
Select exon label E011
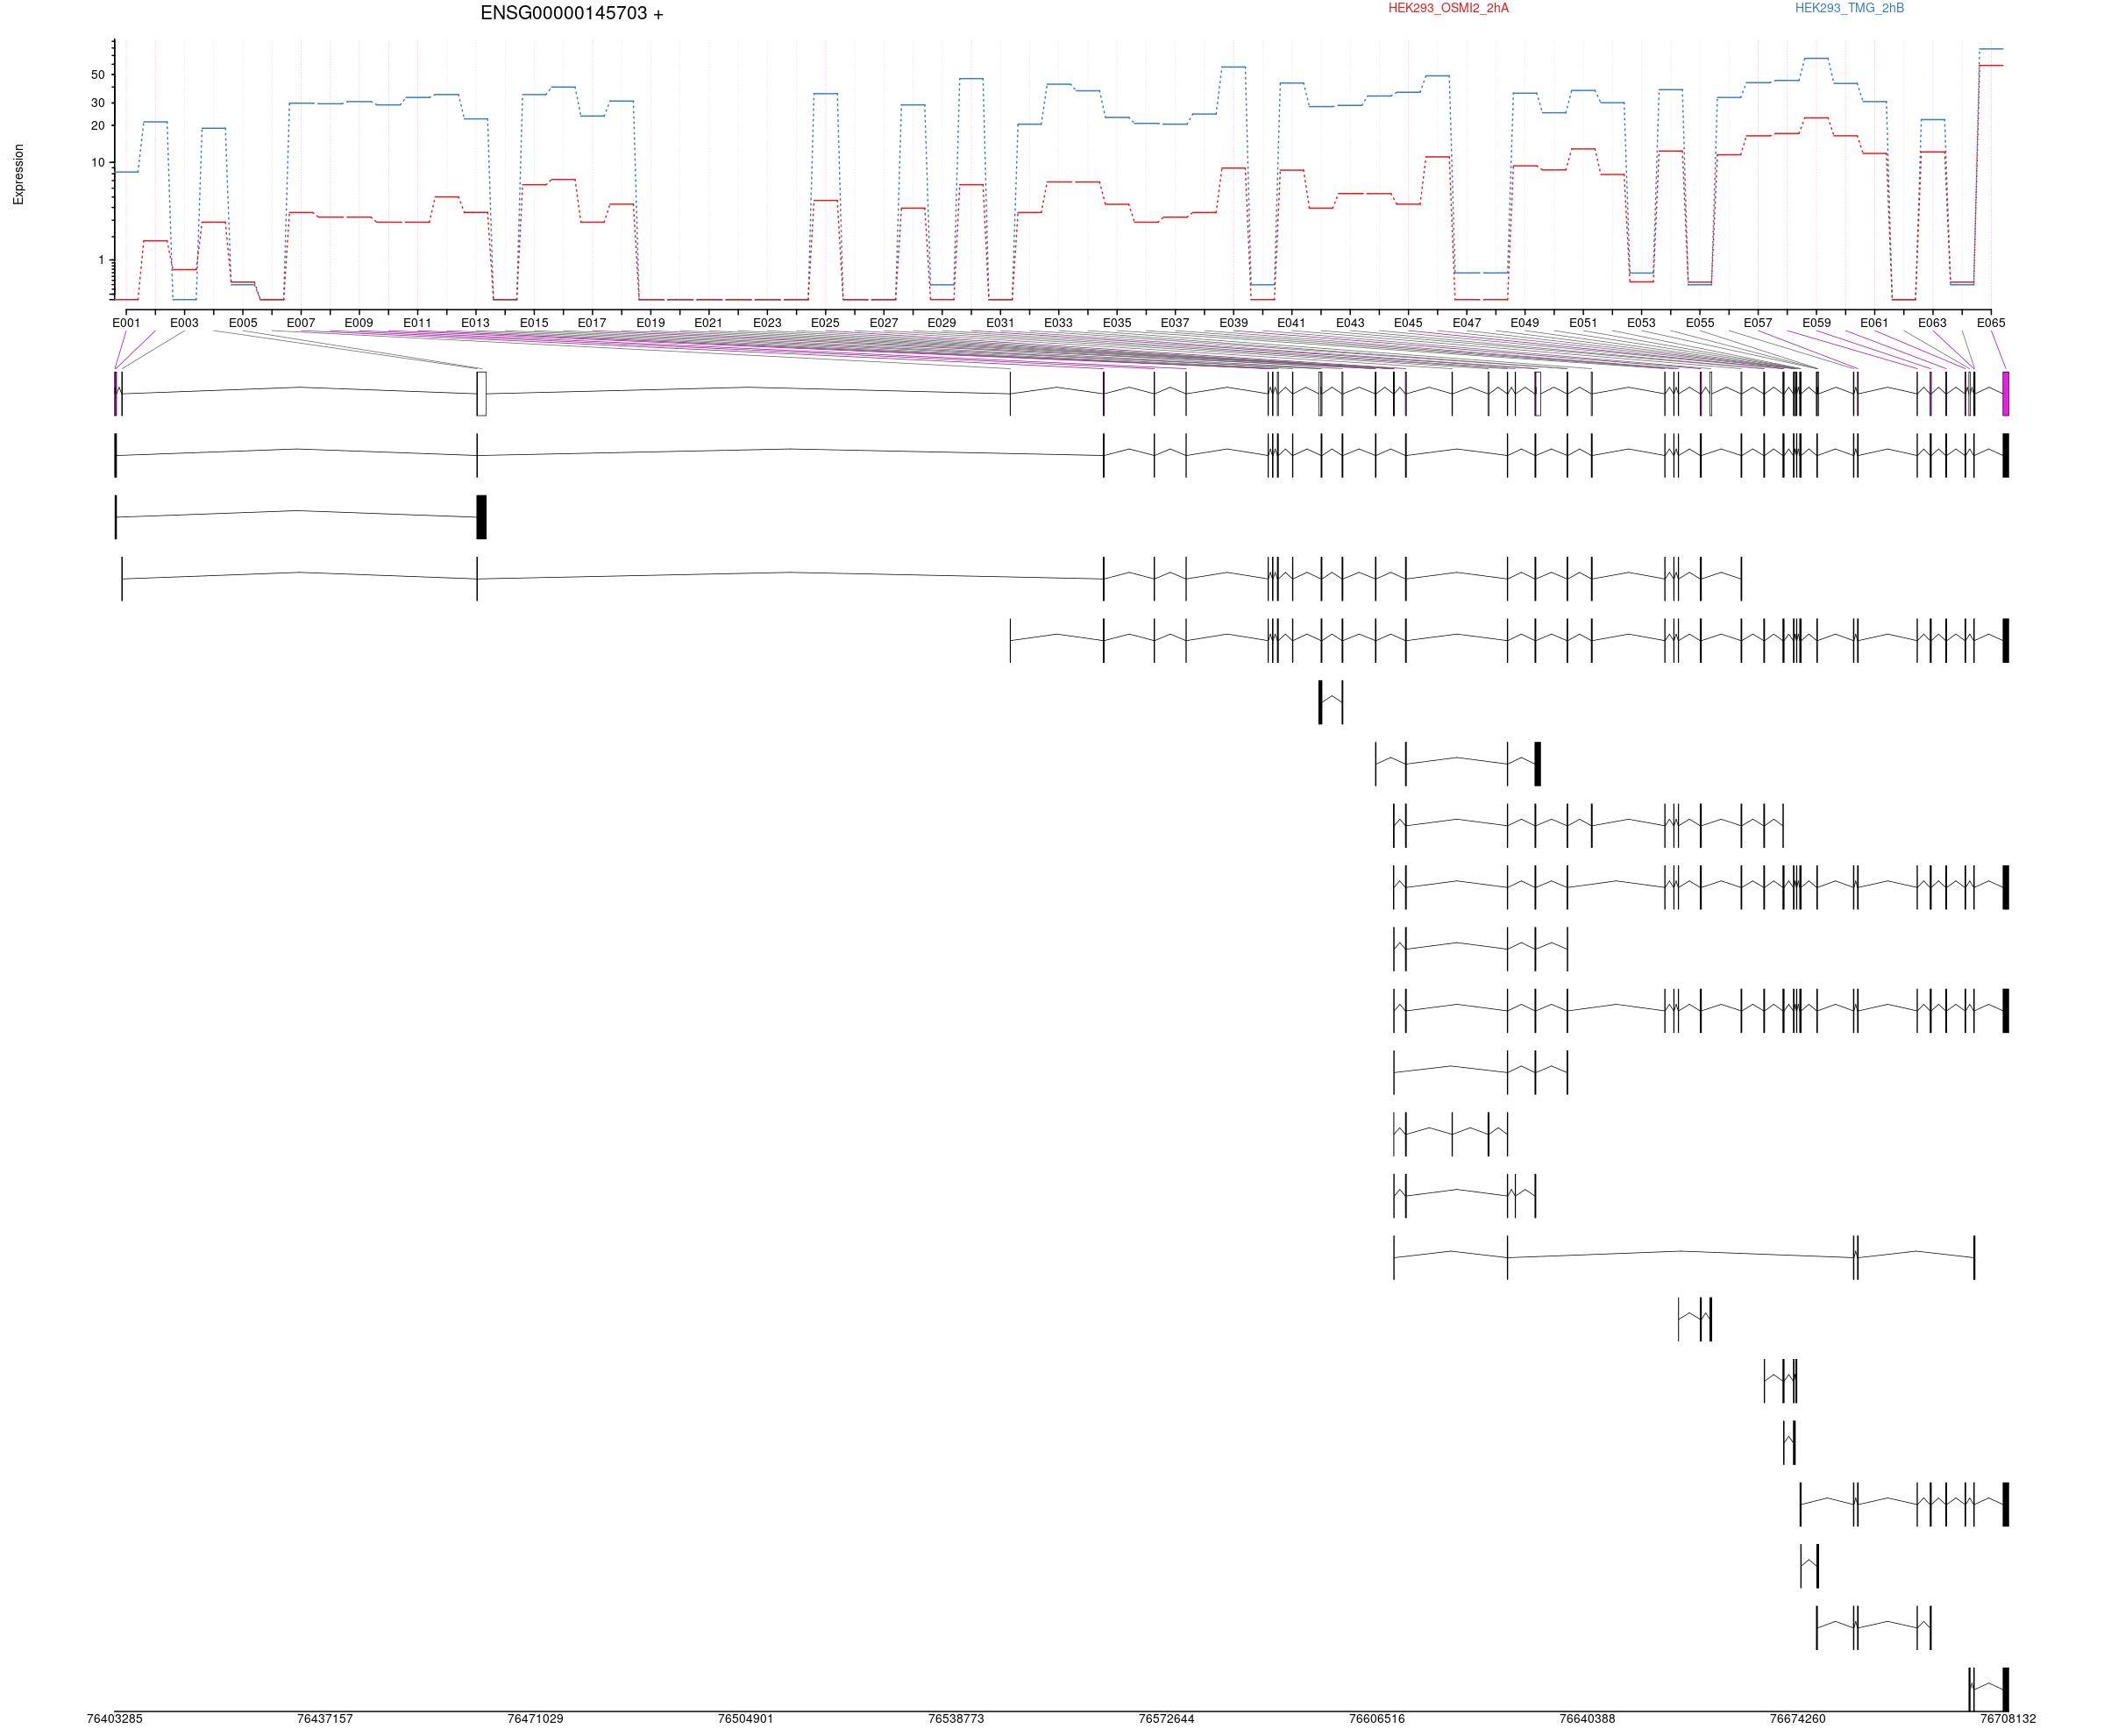417,323
